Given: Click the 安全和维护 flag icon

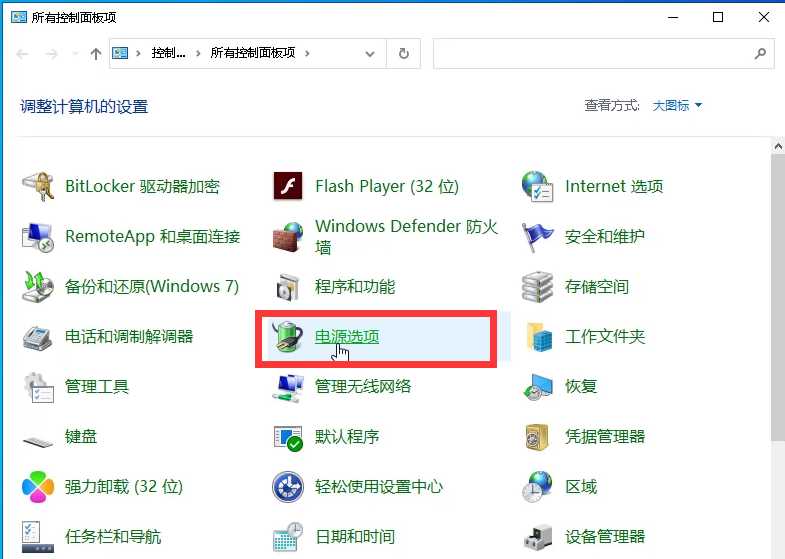Looking at the screenshot, I should pos(538,237).
